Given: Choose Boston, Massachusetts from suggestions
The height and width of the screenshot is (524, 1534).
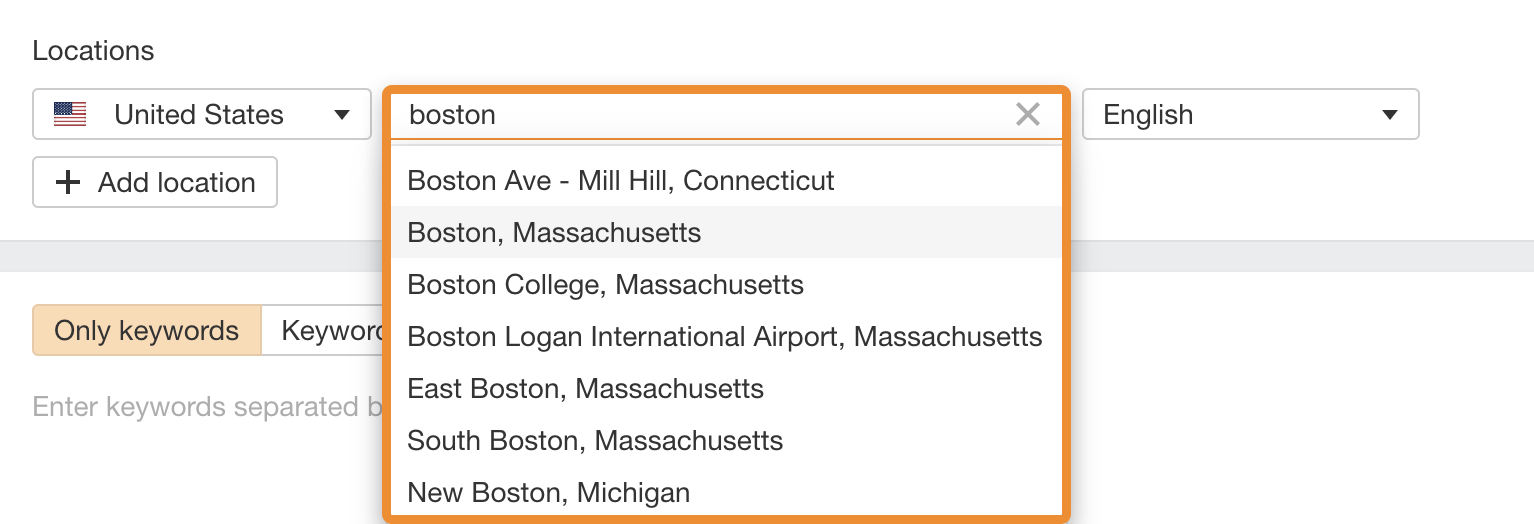Looking at the screenshot, I should [554, 233].
